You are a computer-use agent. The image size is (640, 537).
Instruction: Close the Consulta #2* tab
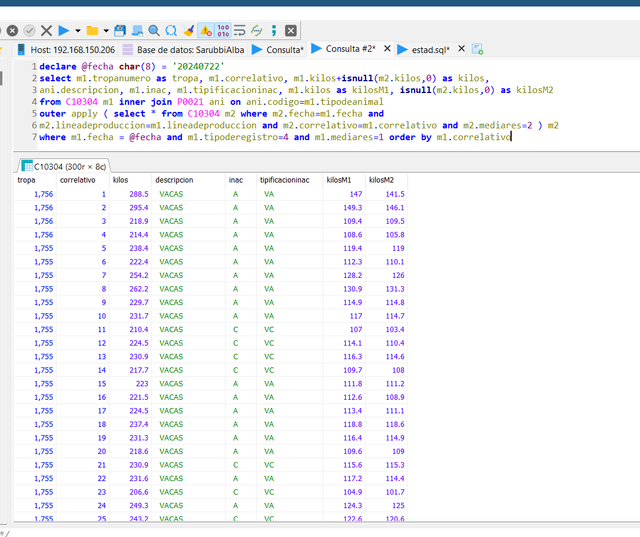pos(387,49)
